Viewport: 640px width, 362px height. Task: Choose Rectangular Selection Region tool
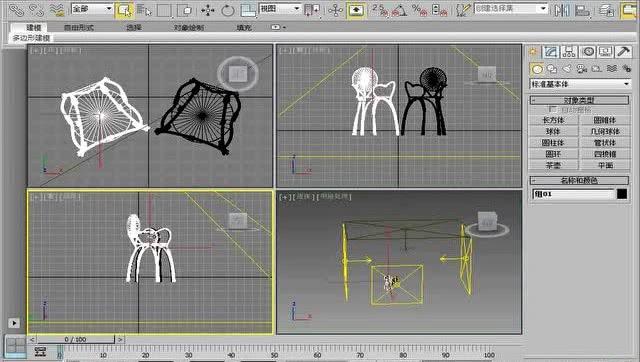(x=164, y=10)
